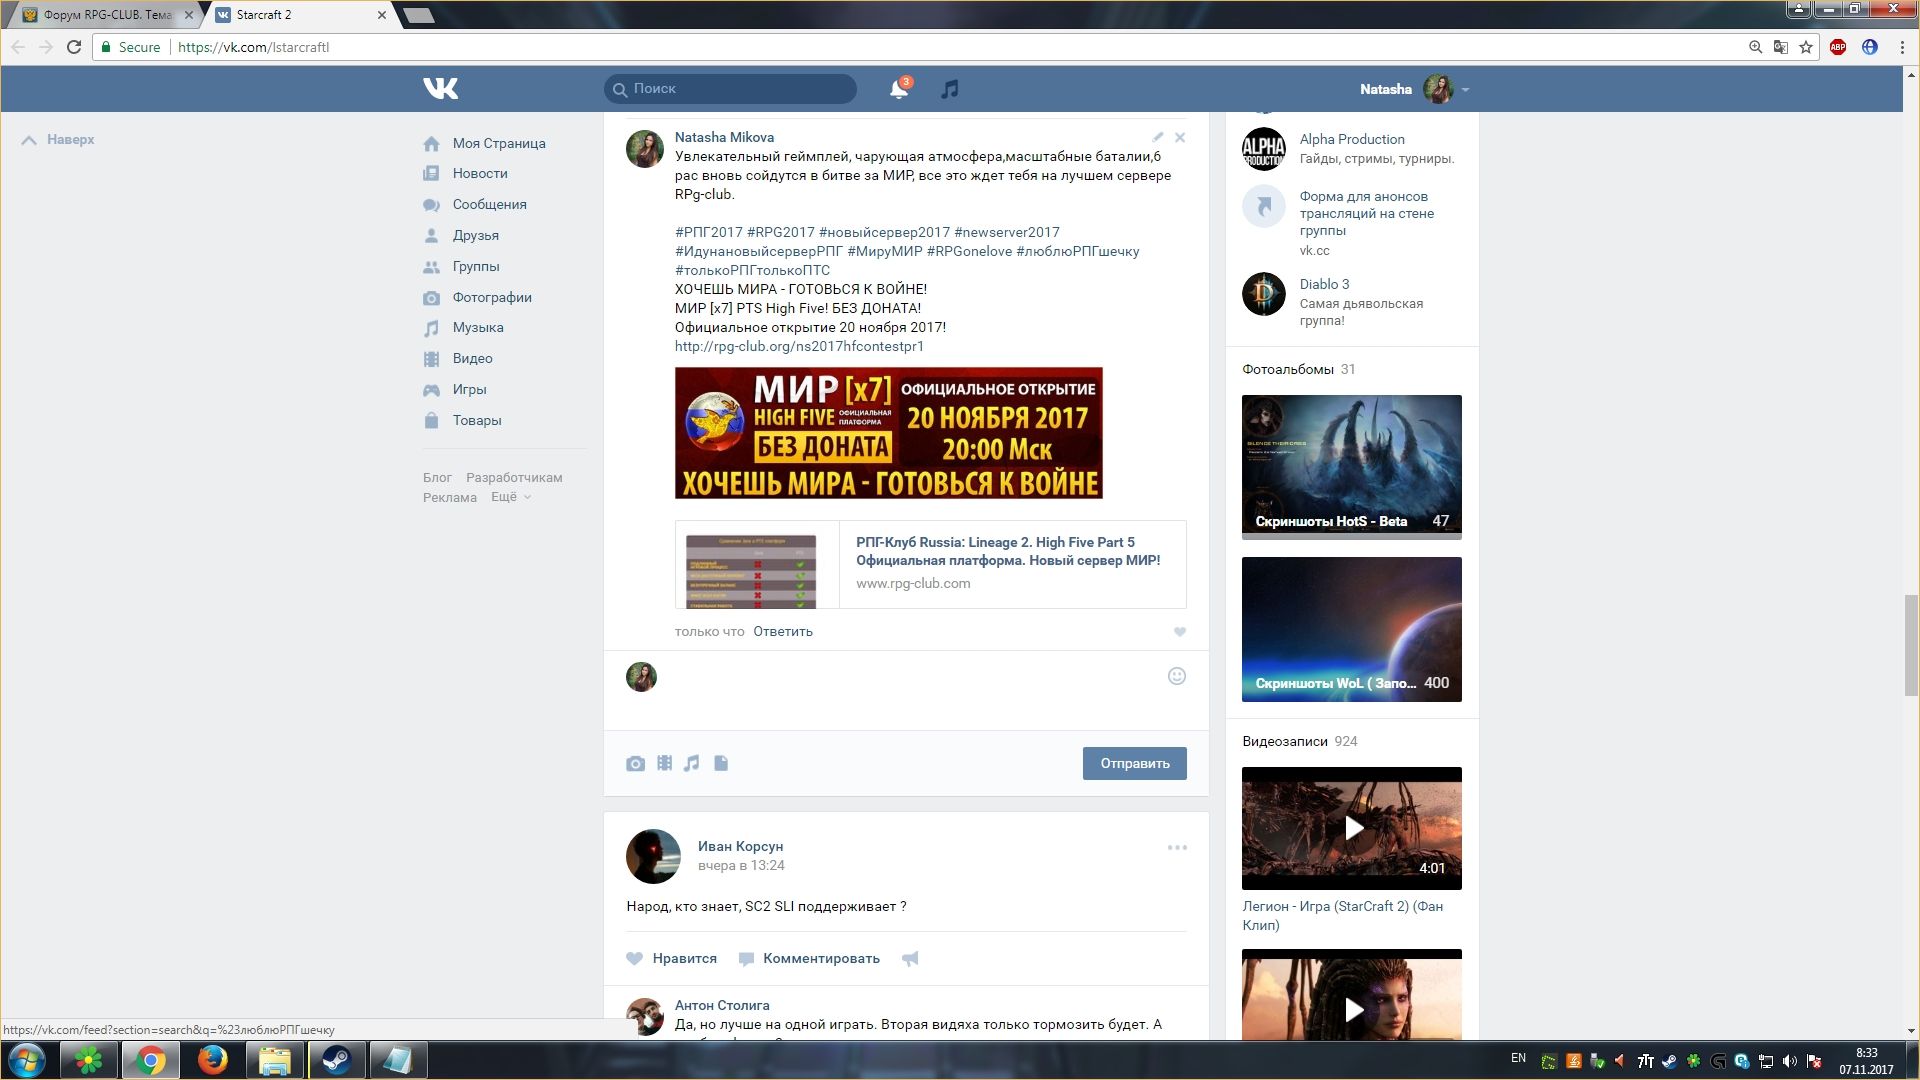The height and width of the screenshot is (1080, 1920).
Task: Attach a video with film icon
Action: click(x=665, y=763)
